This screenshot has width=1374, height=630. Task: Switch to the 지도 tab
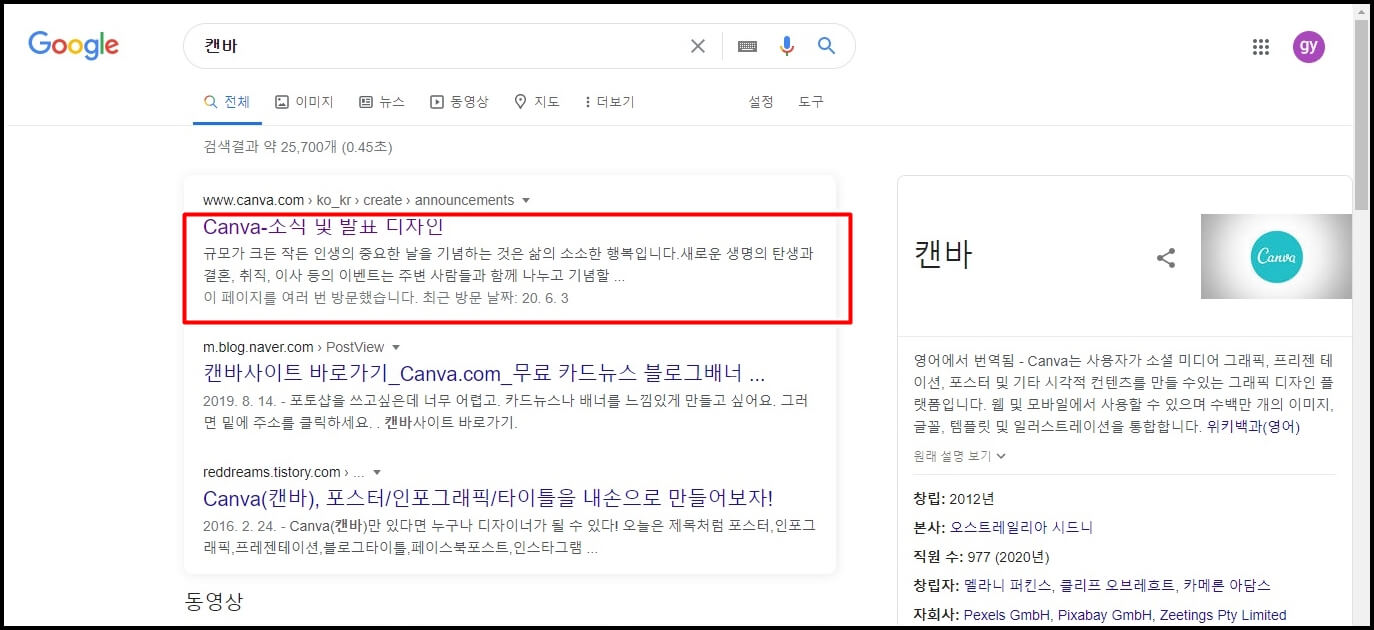click(536, 102)
